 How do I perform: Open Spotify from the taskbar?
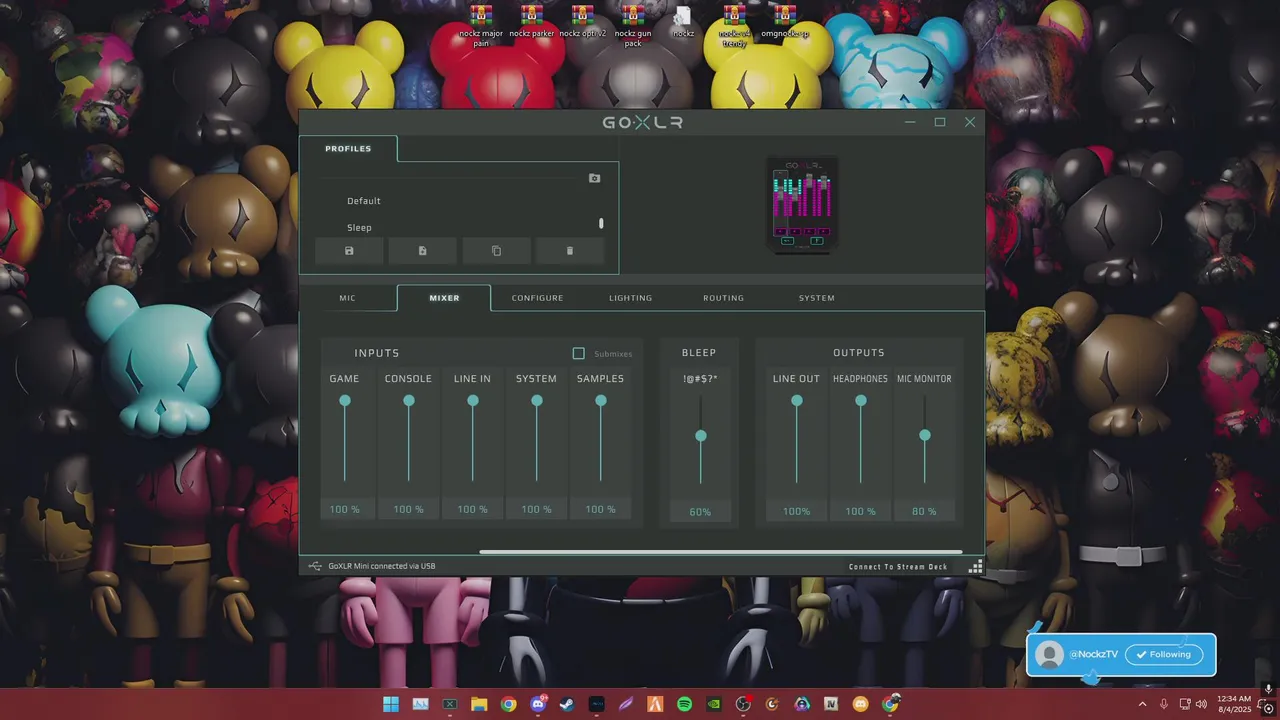pos(684,704)
